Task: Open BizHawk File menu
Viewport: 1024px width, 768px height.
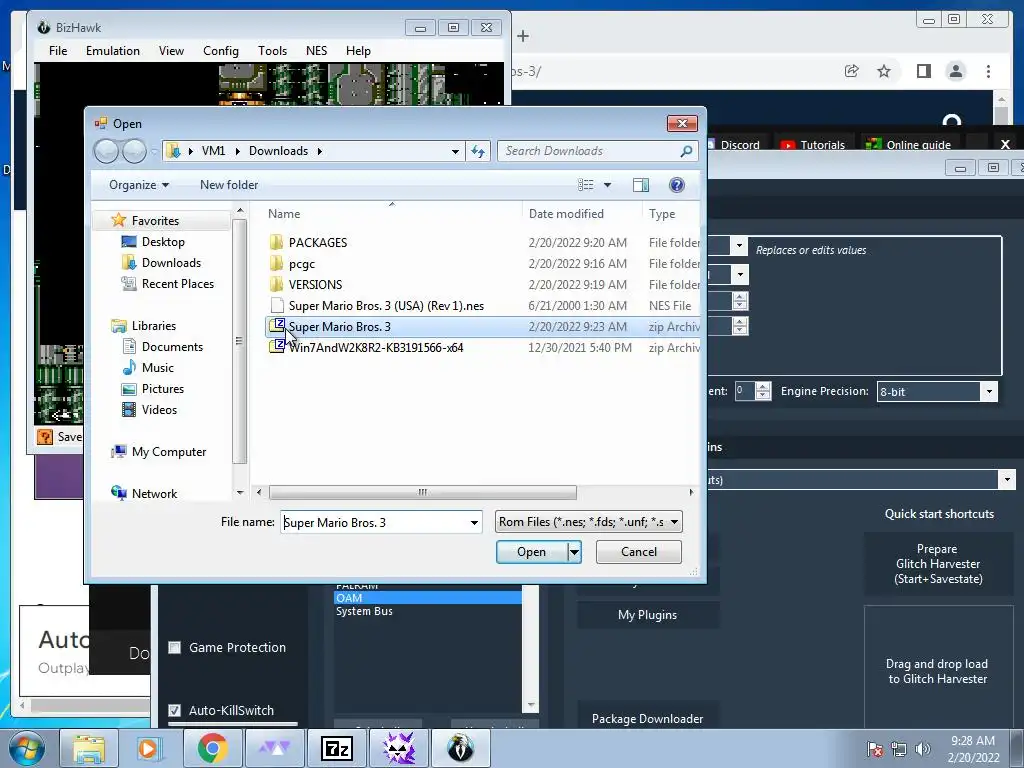Action: [x=58, y=51]
